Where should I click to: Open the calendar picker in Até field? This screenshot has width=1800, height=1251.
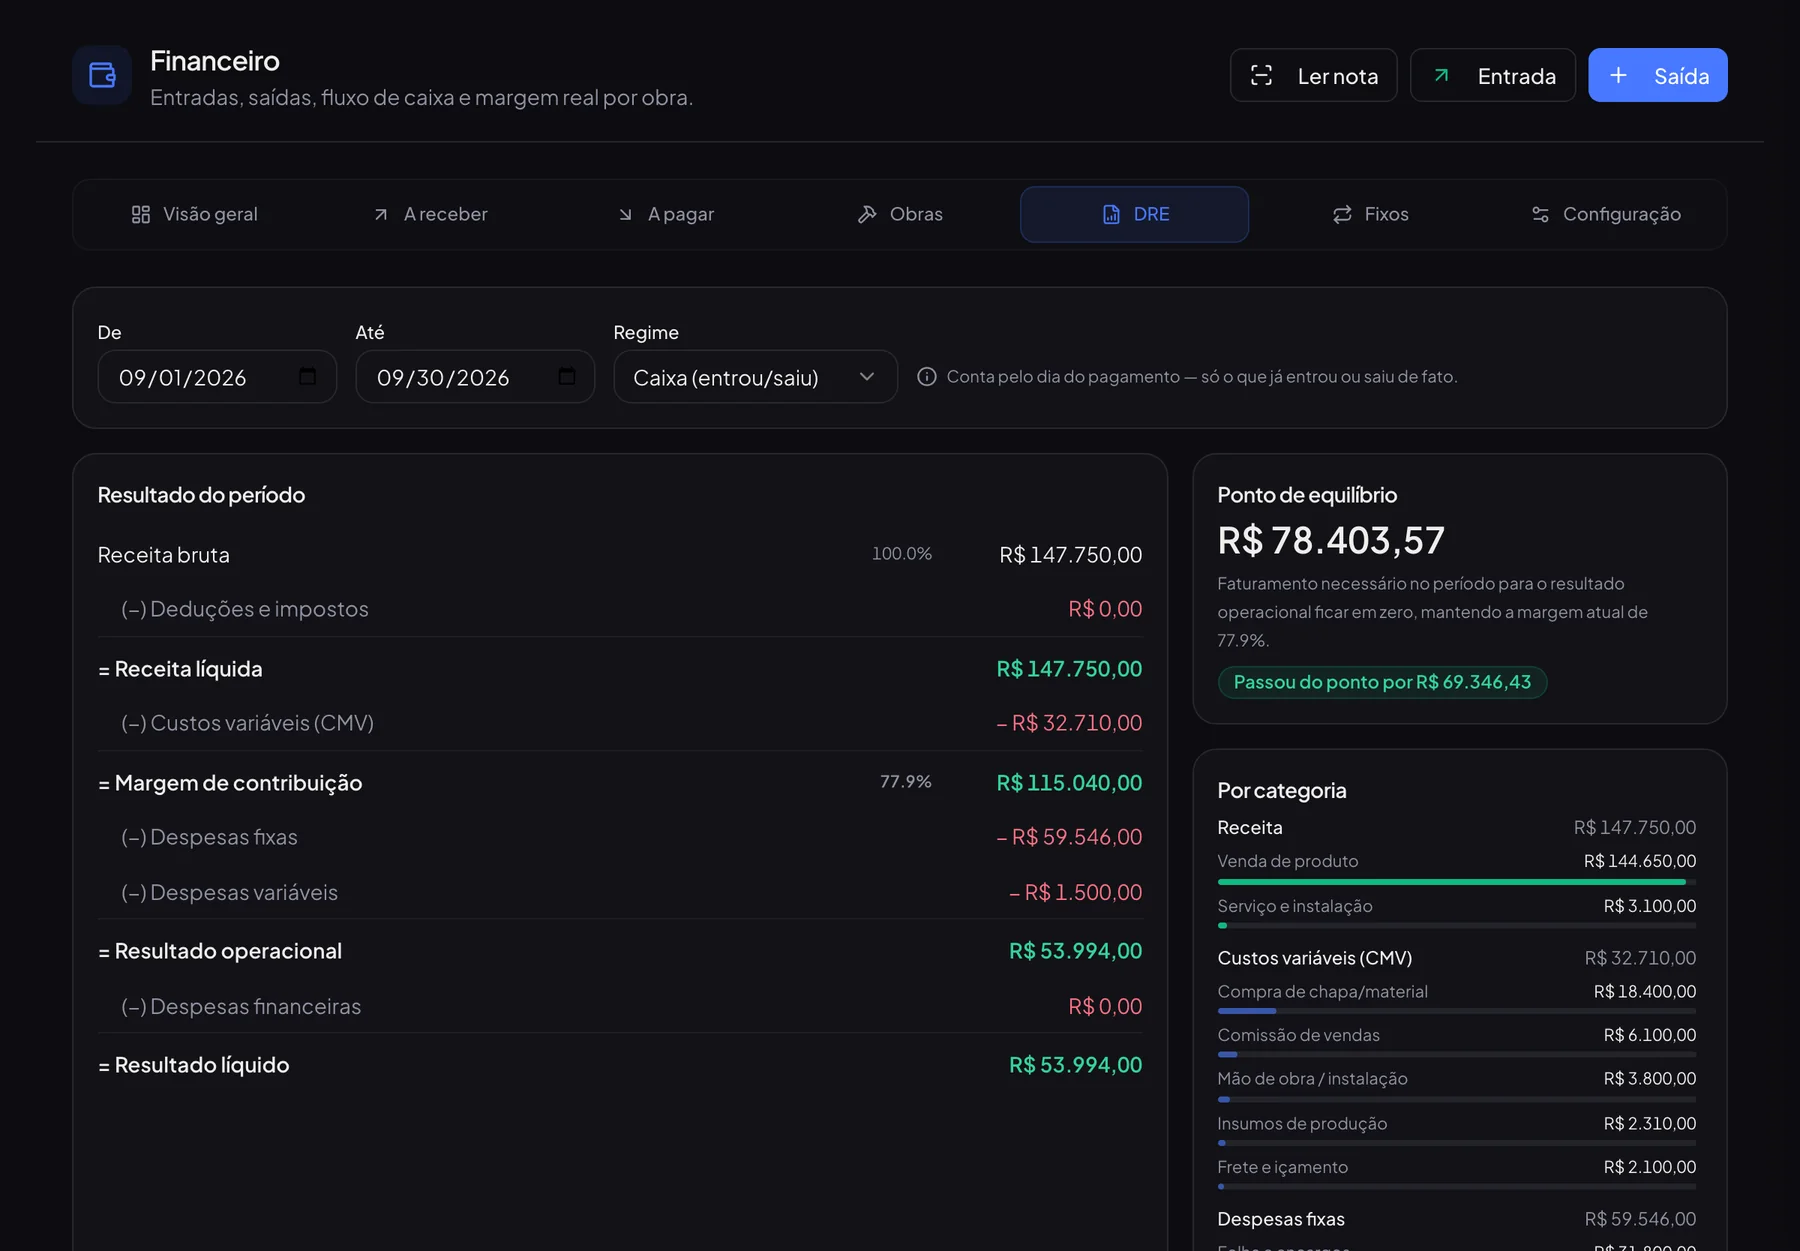pos(566,376)
